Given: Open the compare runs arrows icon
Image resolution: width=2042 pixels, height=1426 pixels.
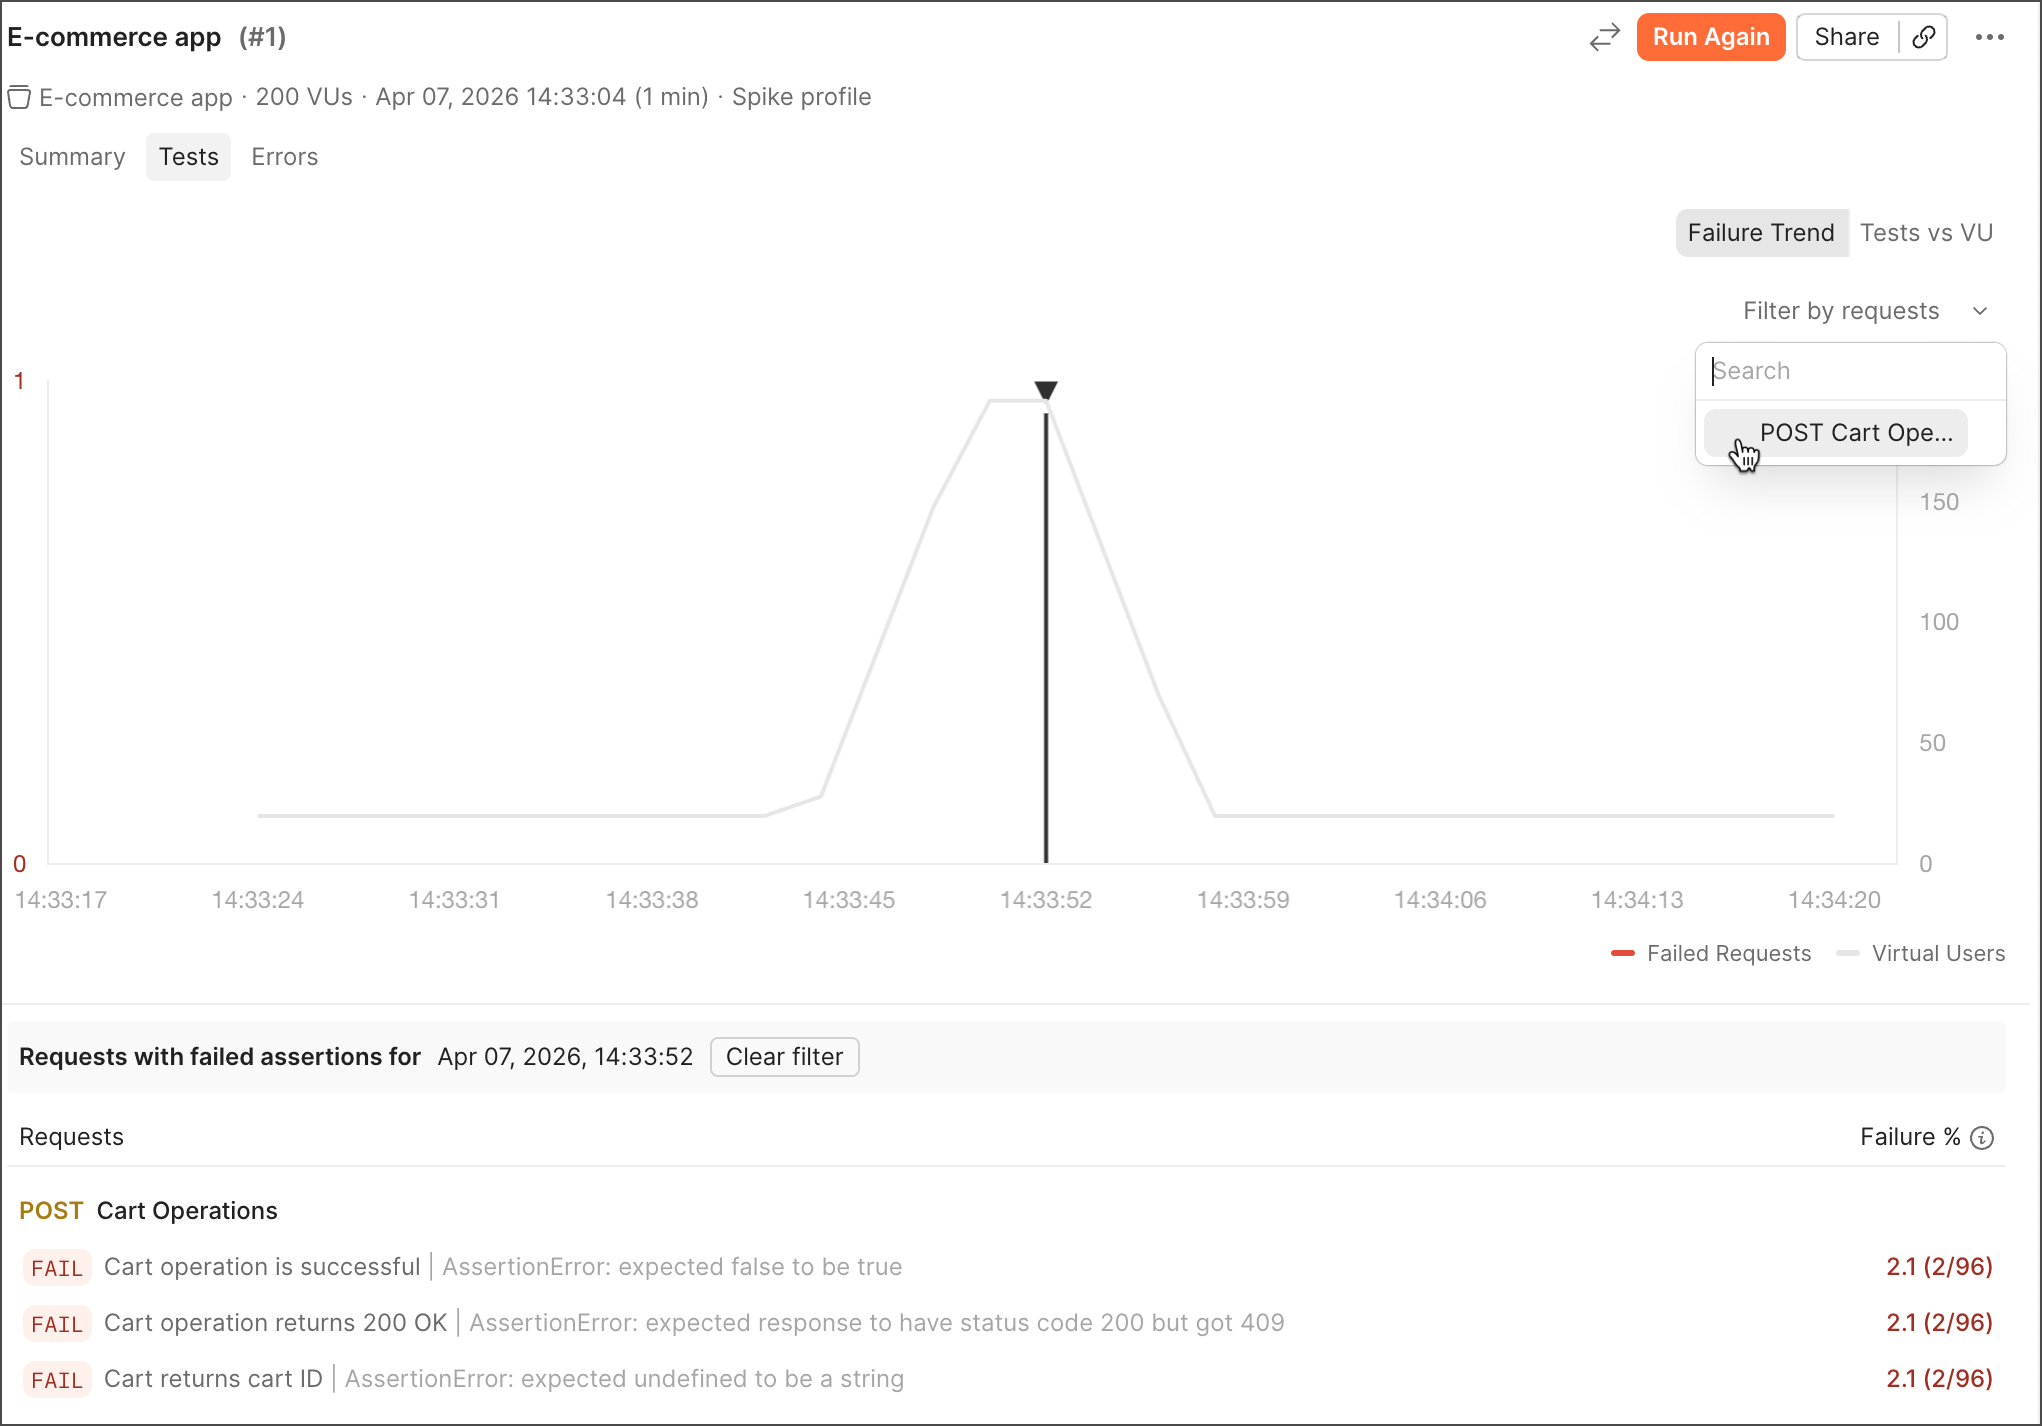Looking at the screenshot, I should (x=1604, y=37).
